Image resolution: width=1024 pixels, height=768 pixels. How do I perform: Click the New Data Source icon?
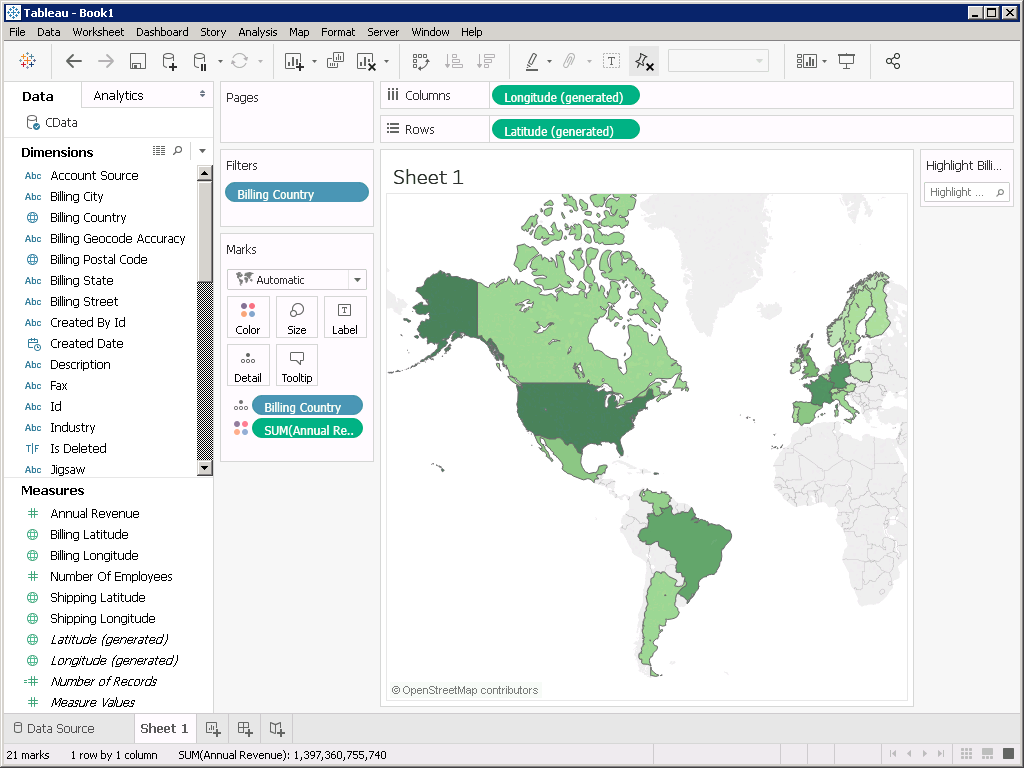tap(169, 61)
